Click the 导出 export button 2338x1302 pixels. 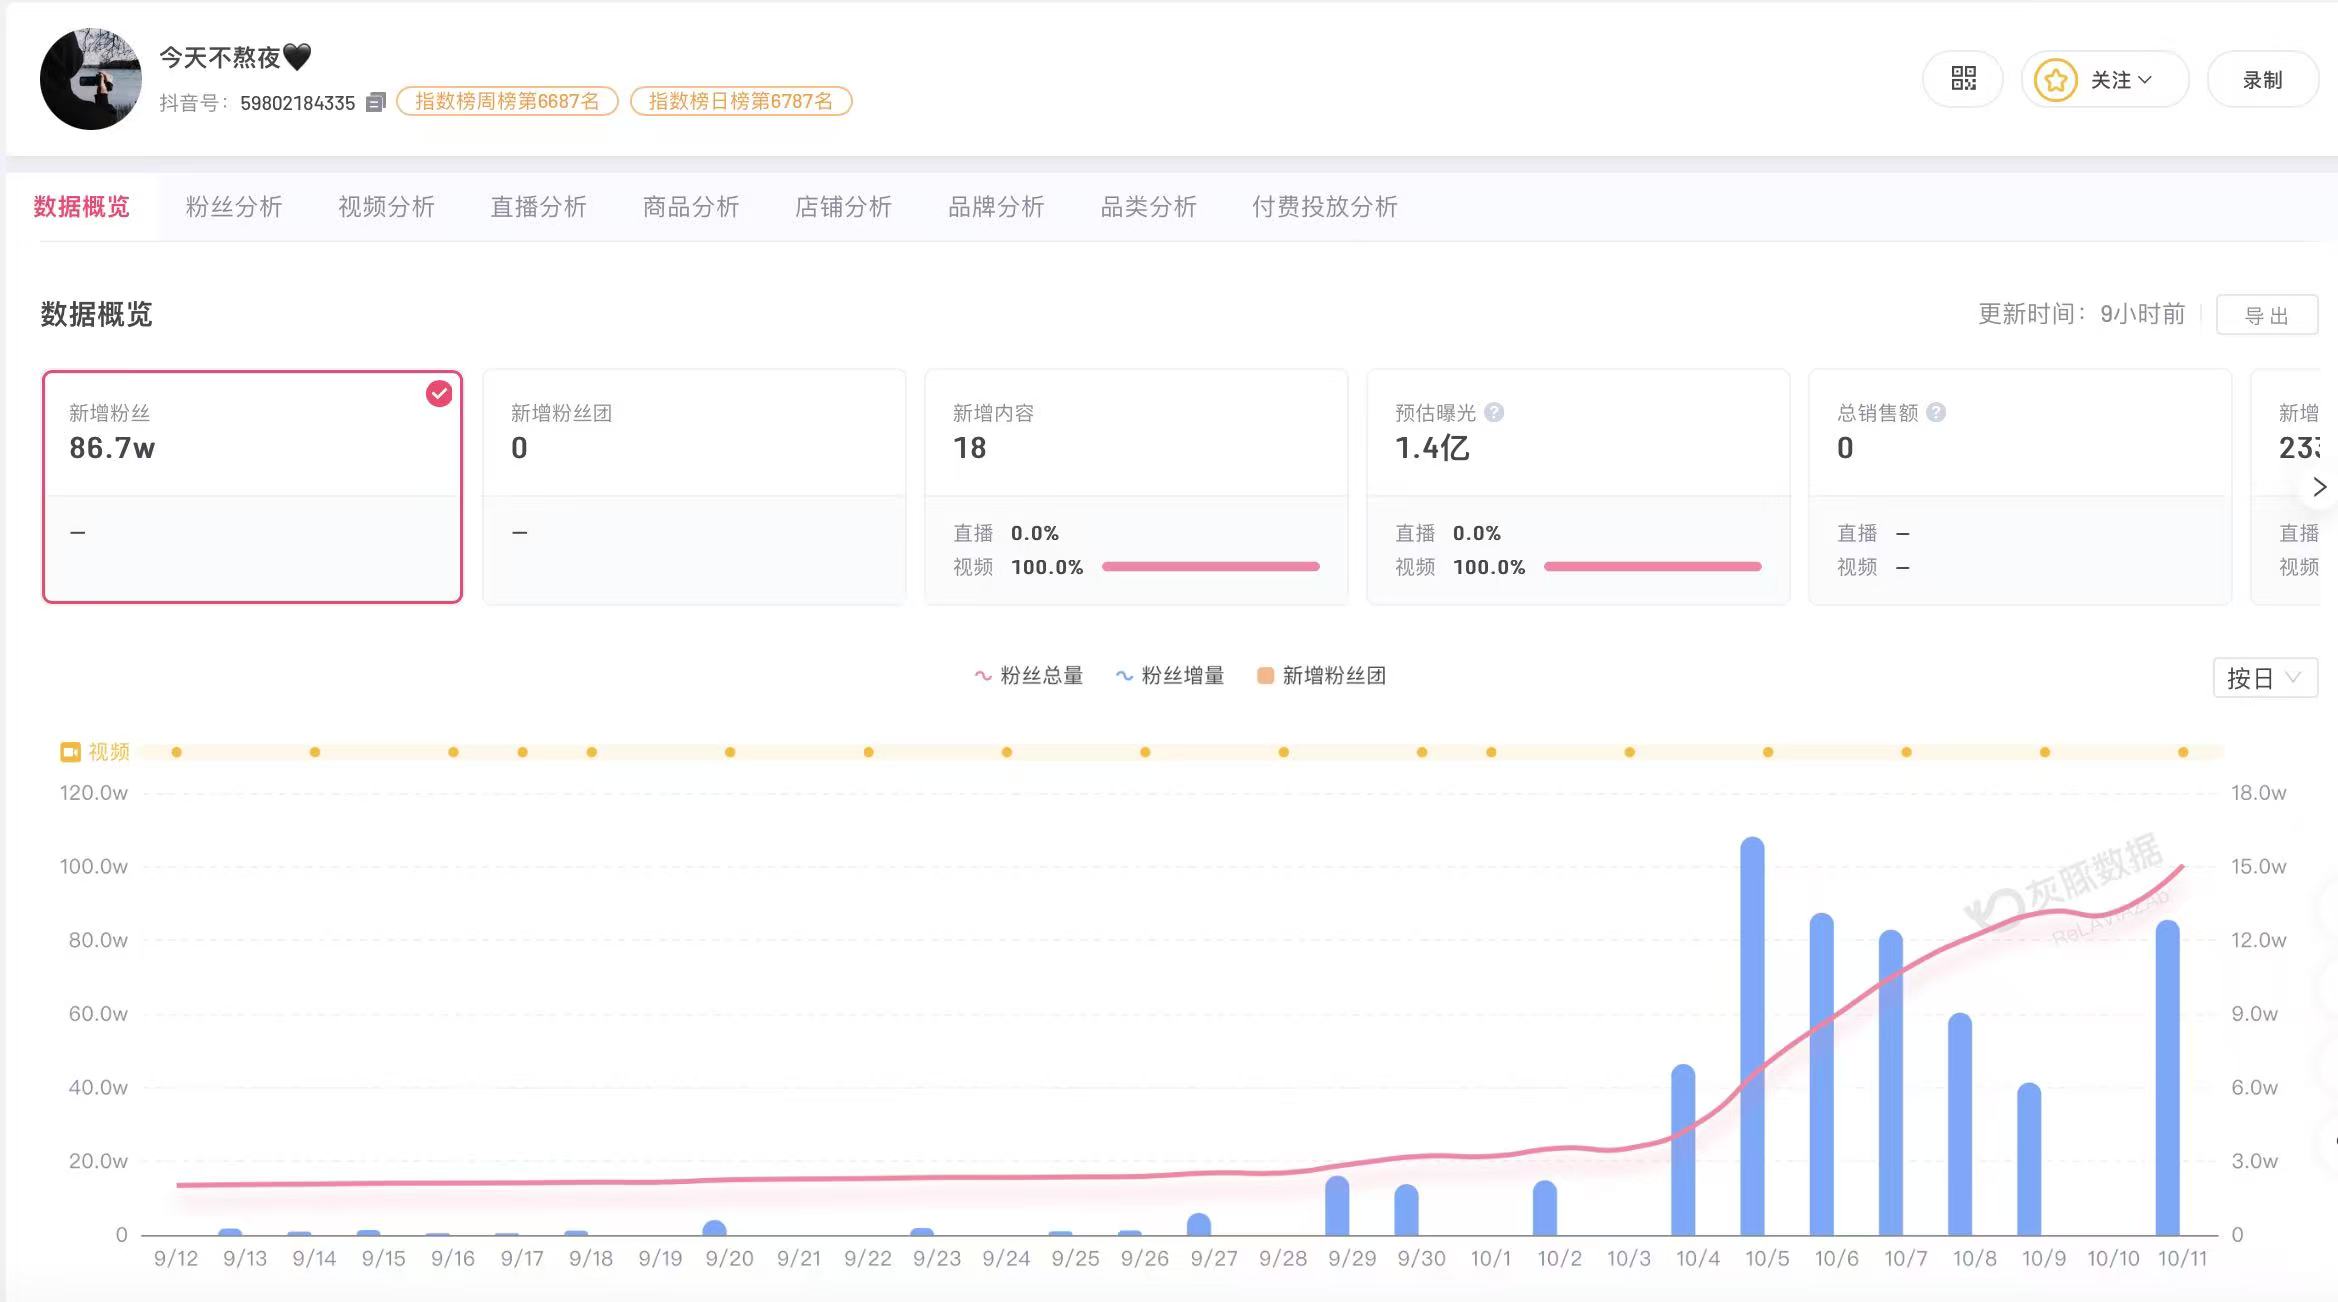(2267, 315)
